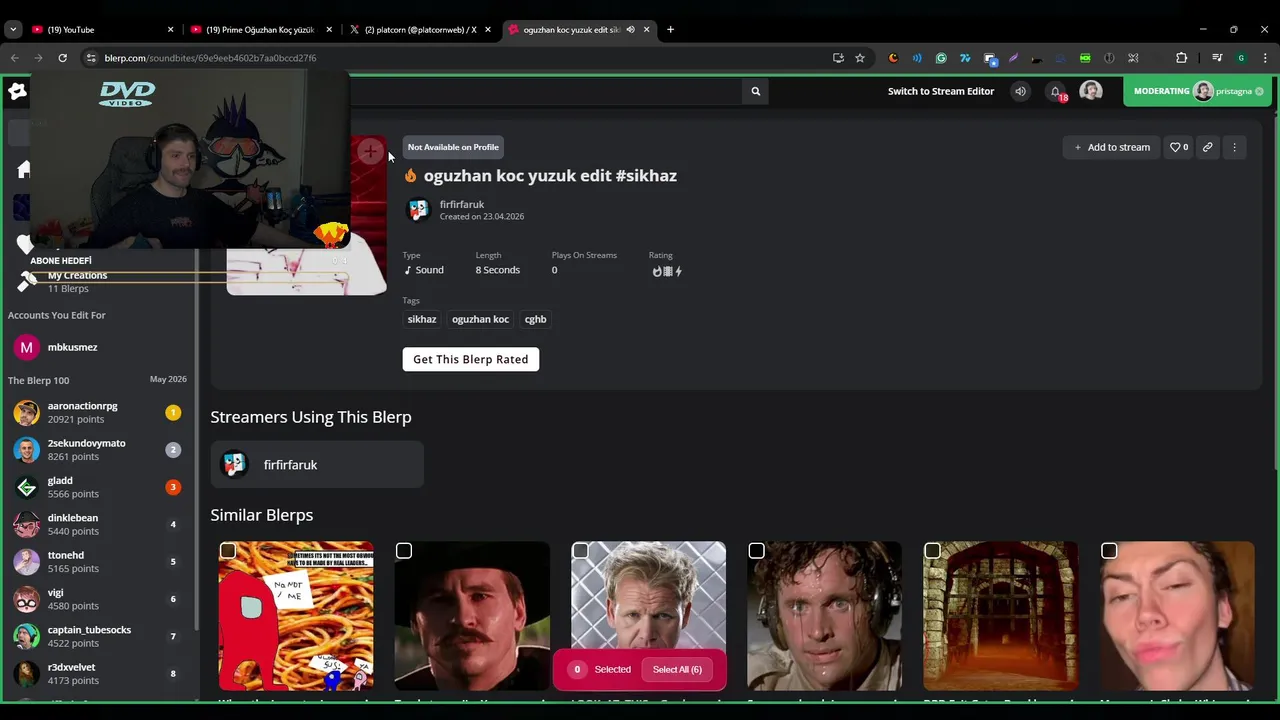Switch to the YouTube tab

click(100, 30)
